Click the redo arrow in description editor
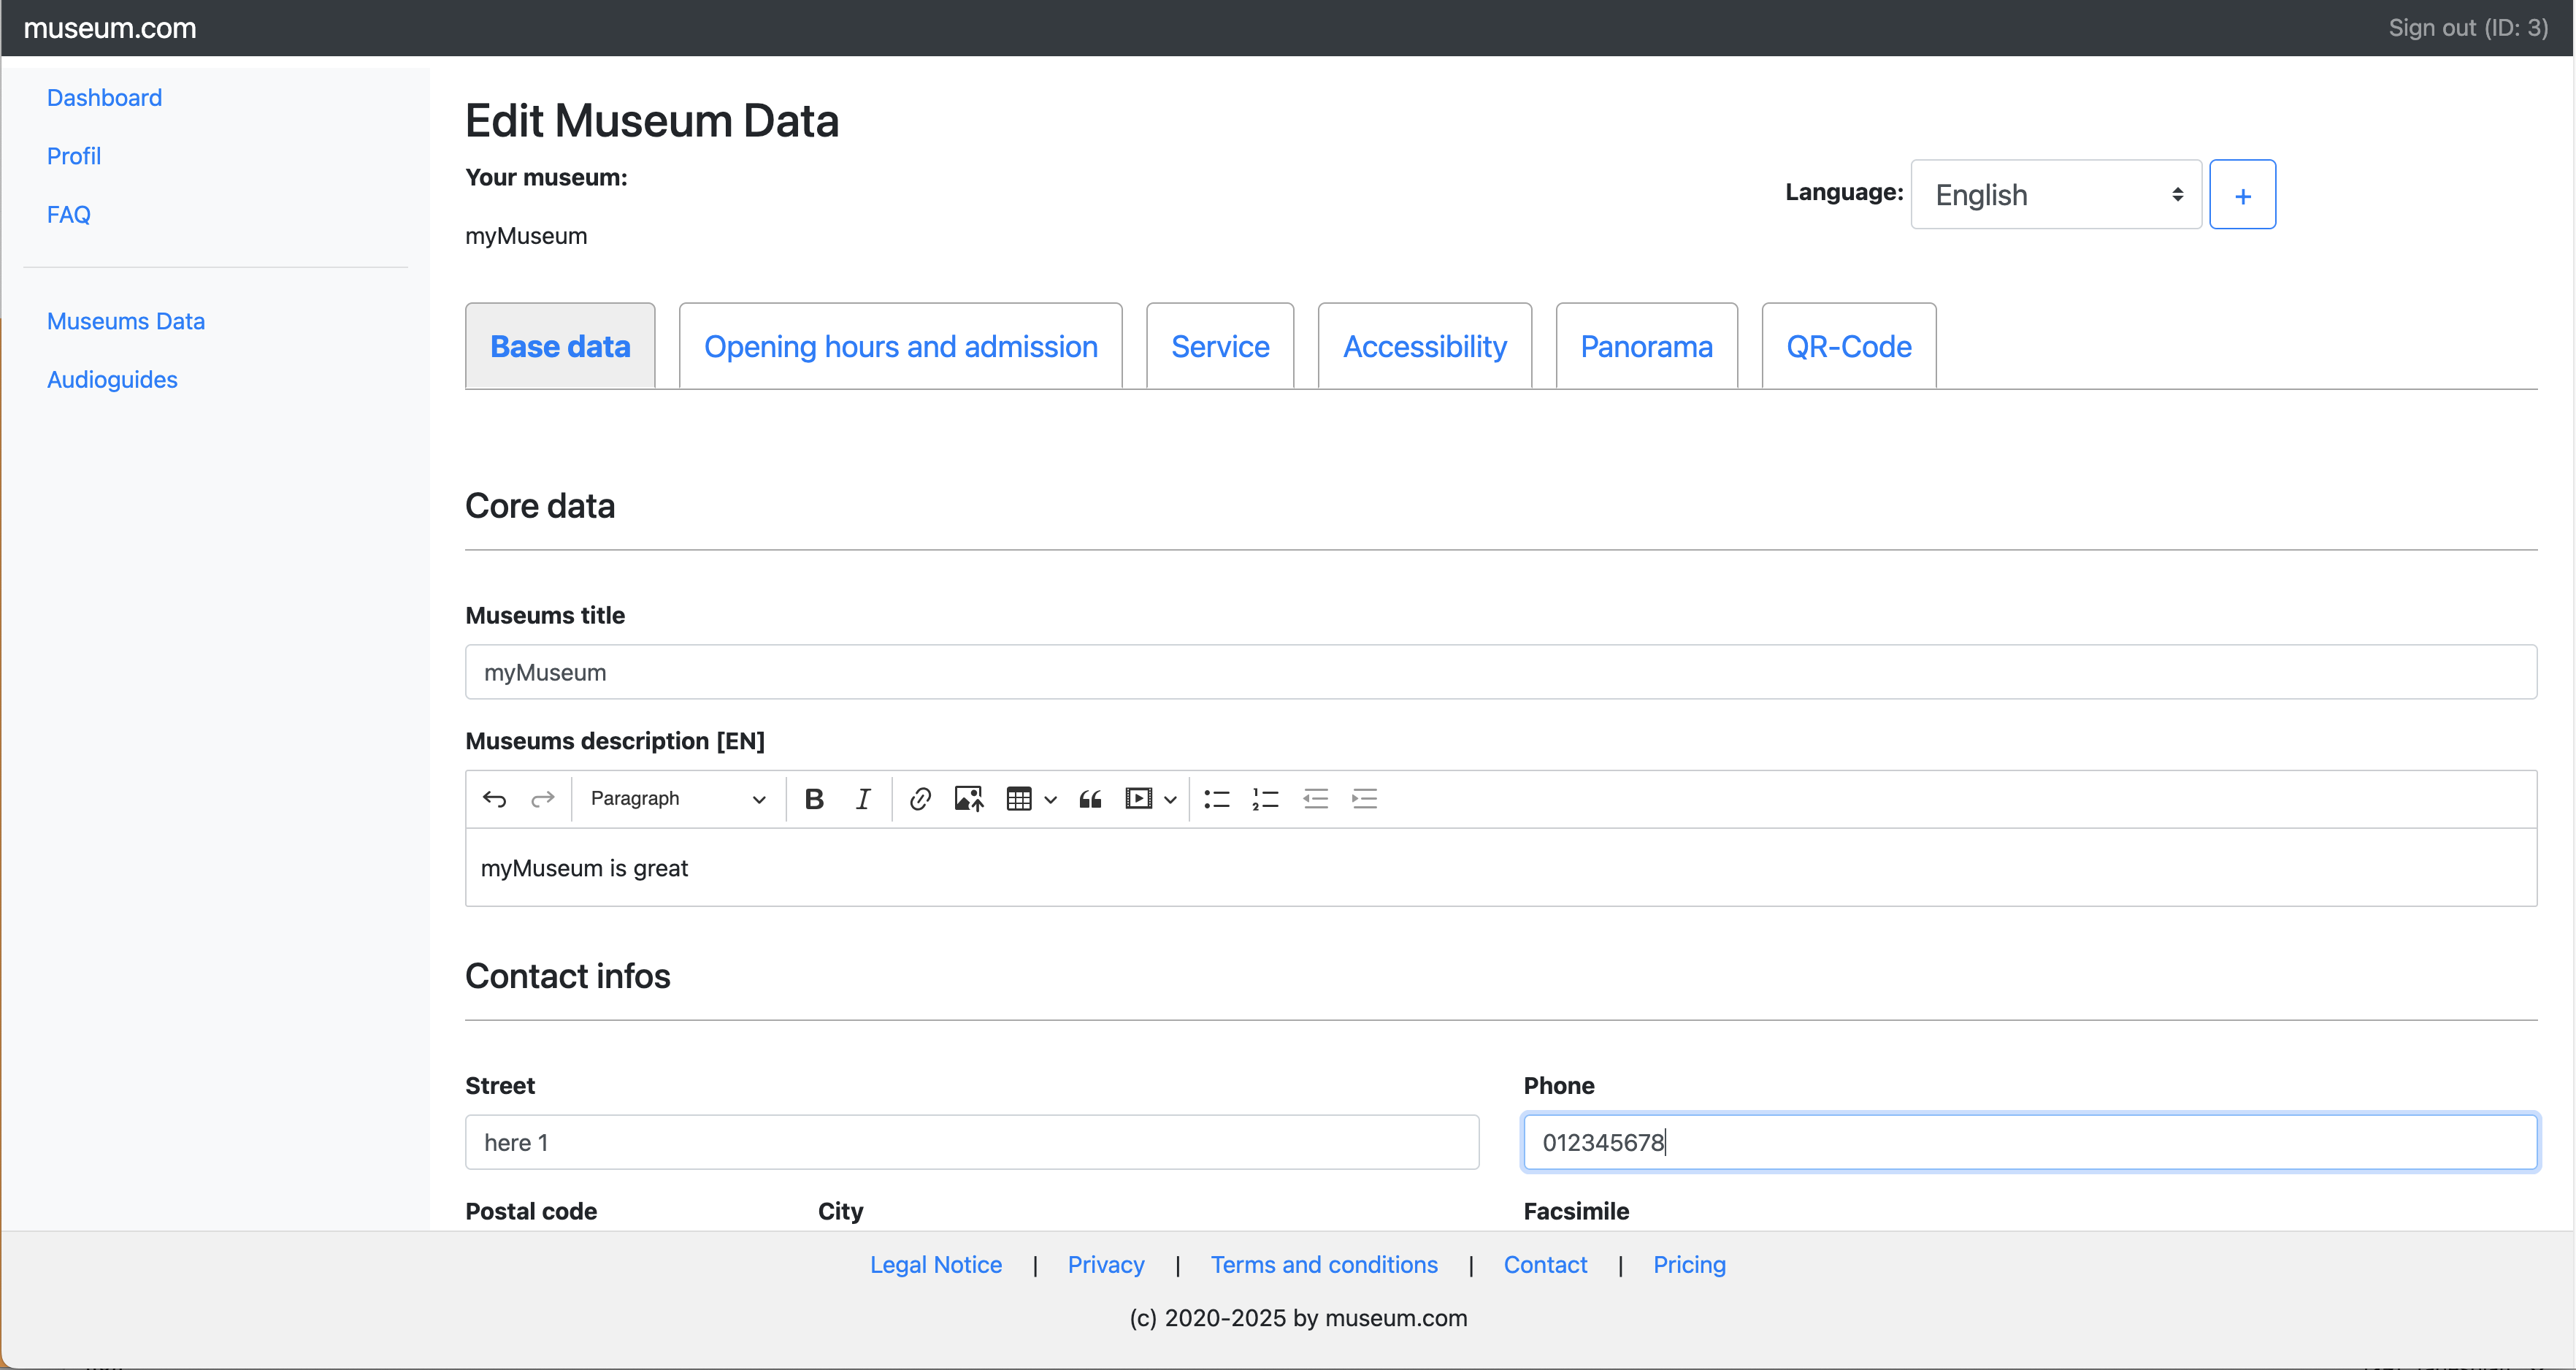 [542, 799]
